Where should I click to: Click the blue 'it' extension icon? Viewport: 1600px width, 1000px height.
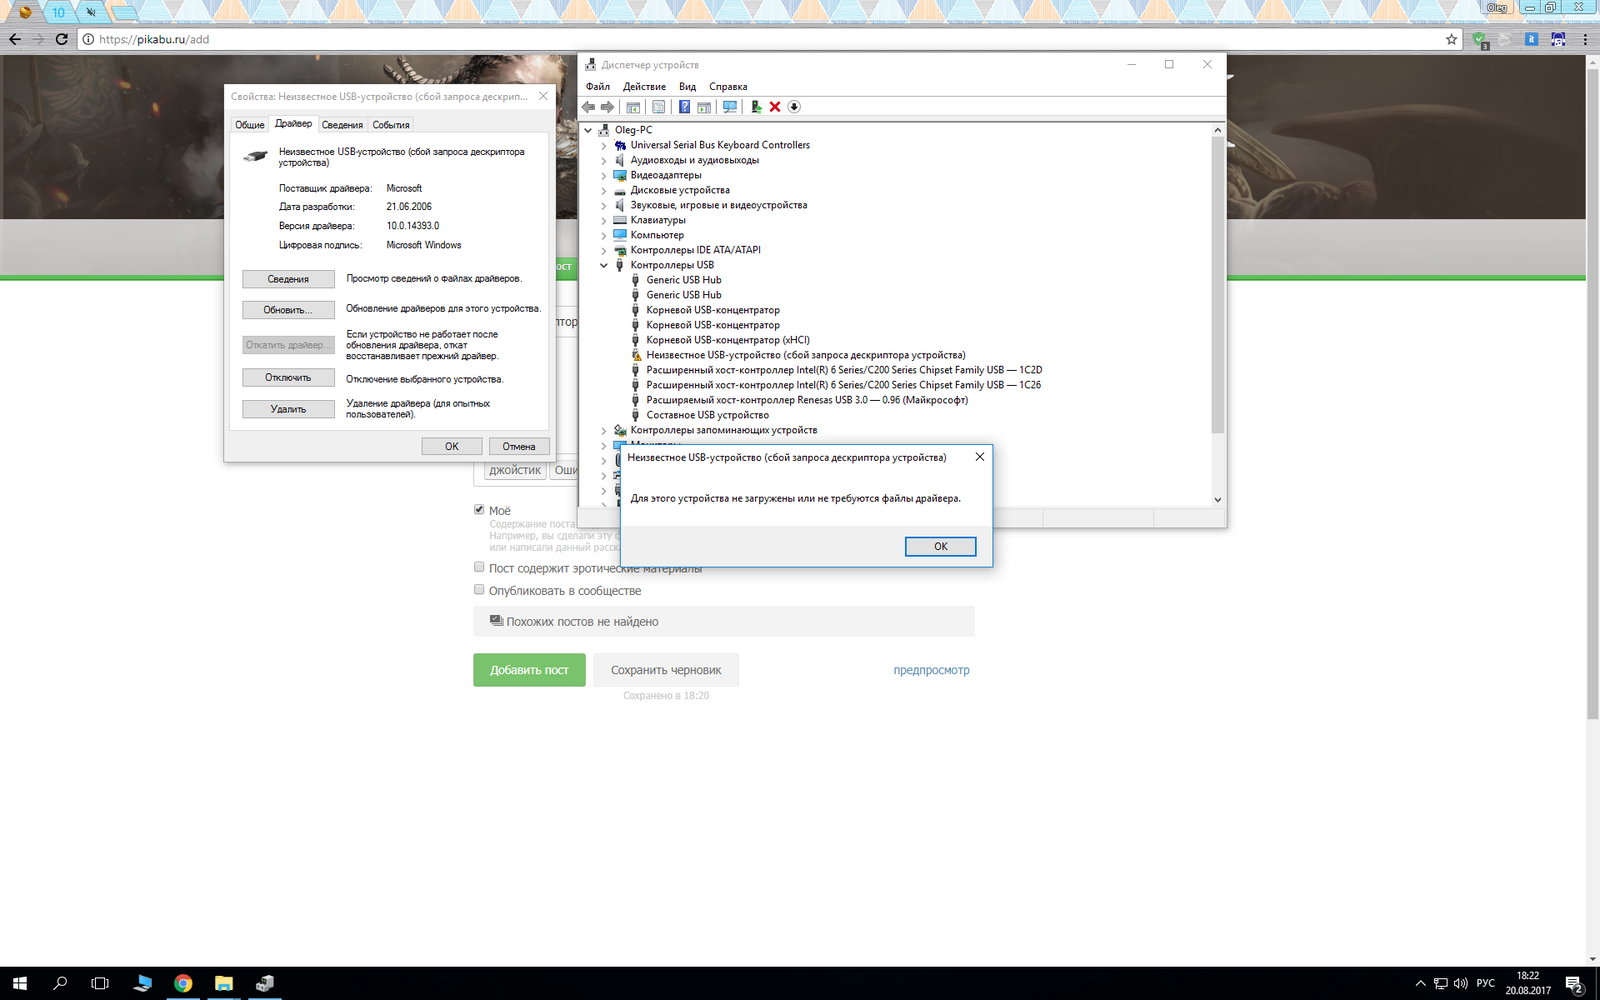pyautogui.click(x=1531, y=39)
